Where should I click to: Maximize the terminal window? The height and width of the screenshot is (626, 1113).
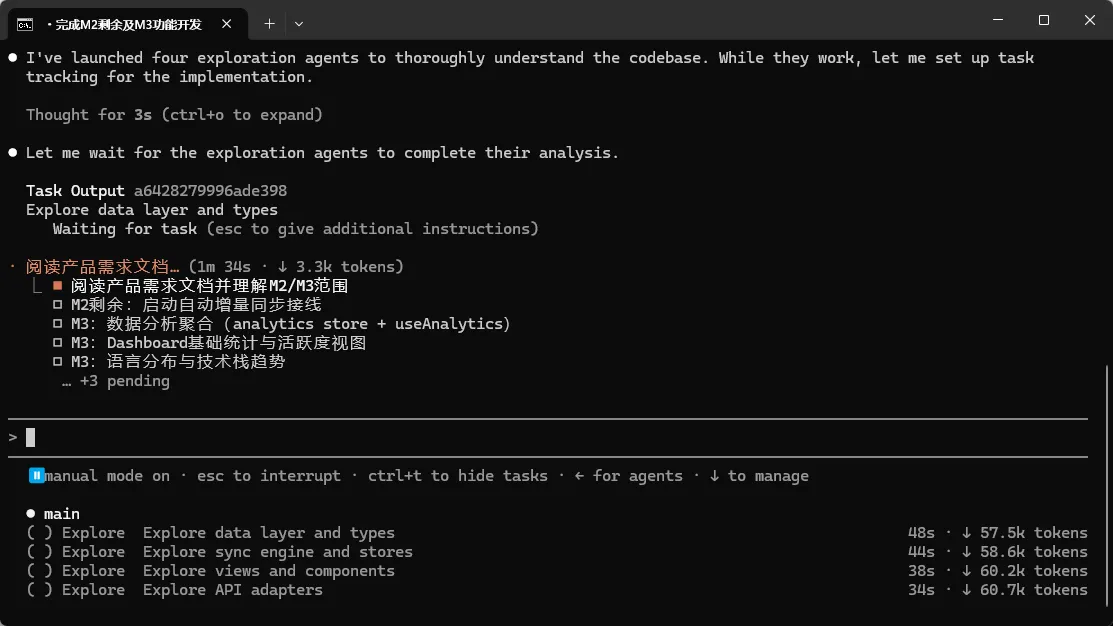(x=1043, y=20)
